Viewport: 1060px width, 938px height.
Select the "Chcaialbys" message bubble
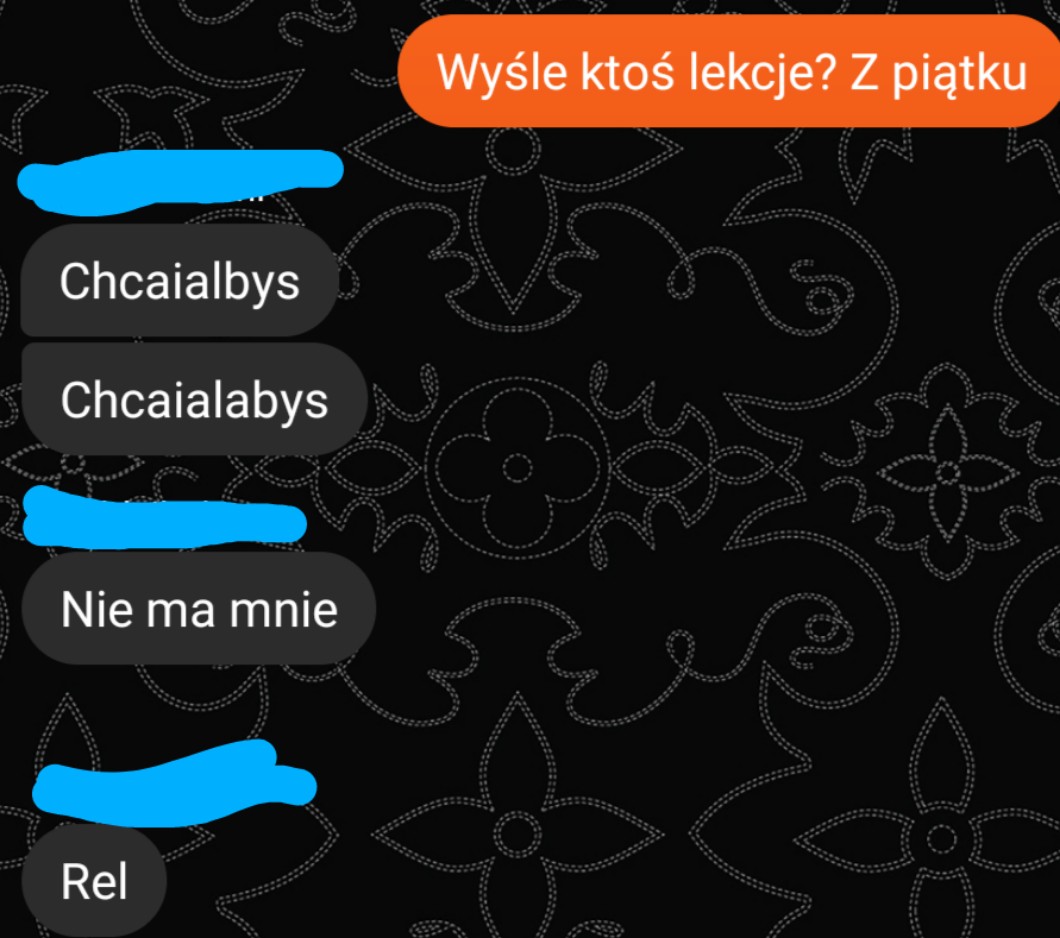click(180, 280)
